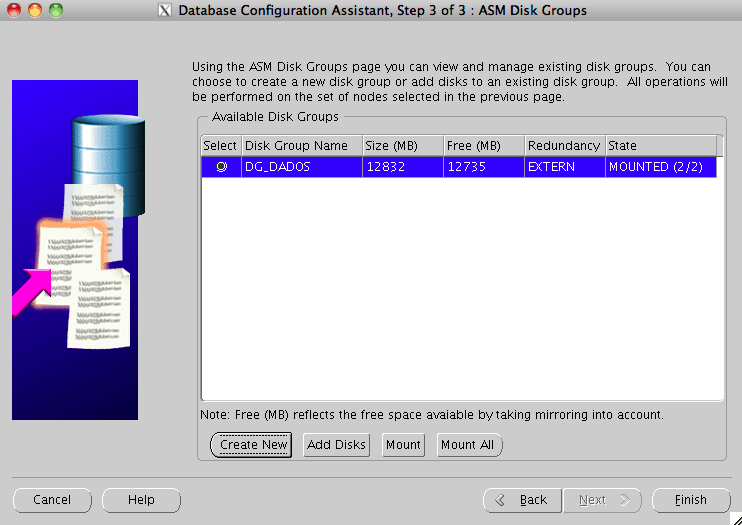Click the Redundancy column header
Viewport: 742px width, 525px height.
click(x=565, y=146)
